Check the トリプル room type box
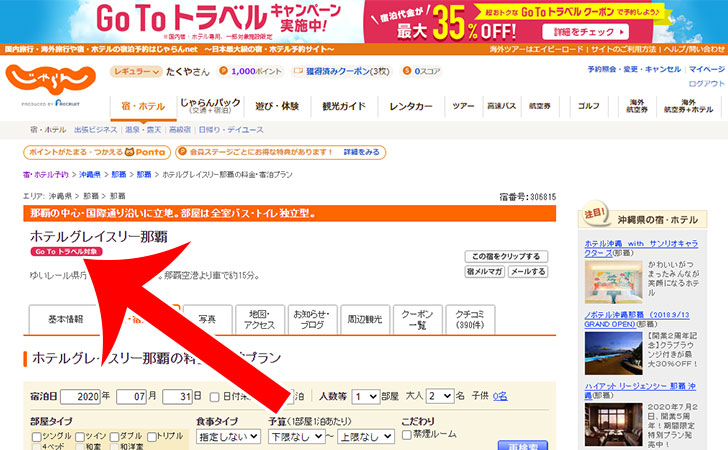The height and width of the screenshot is (450, 728). 151,437
